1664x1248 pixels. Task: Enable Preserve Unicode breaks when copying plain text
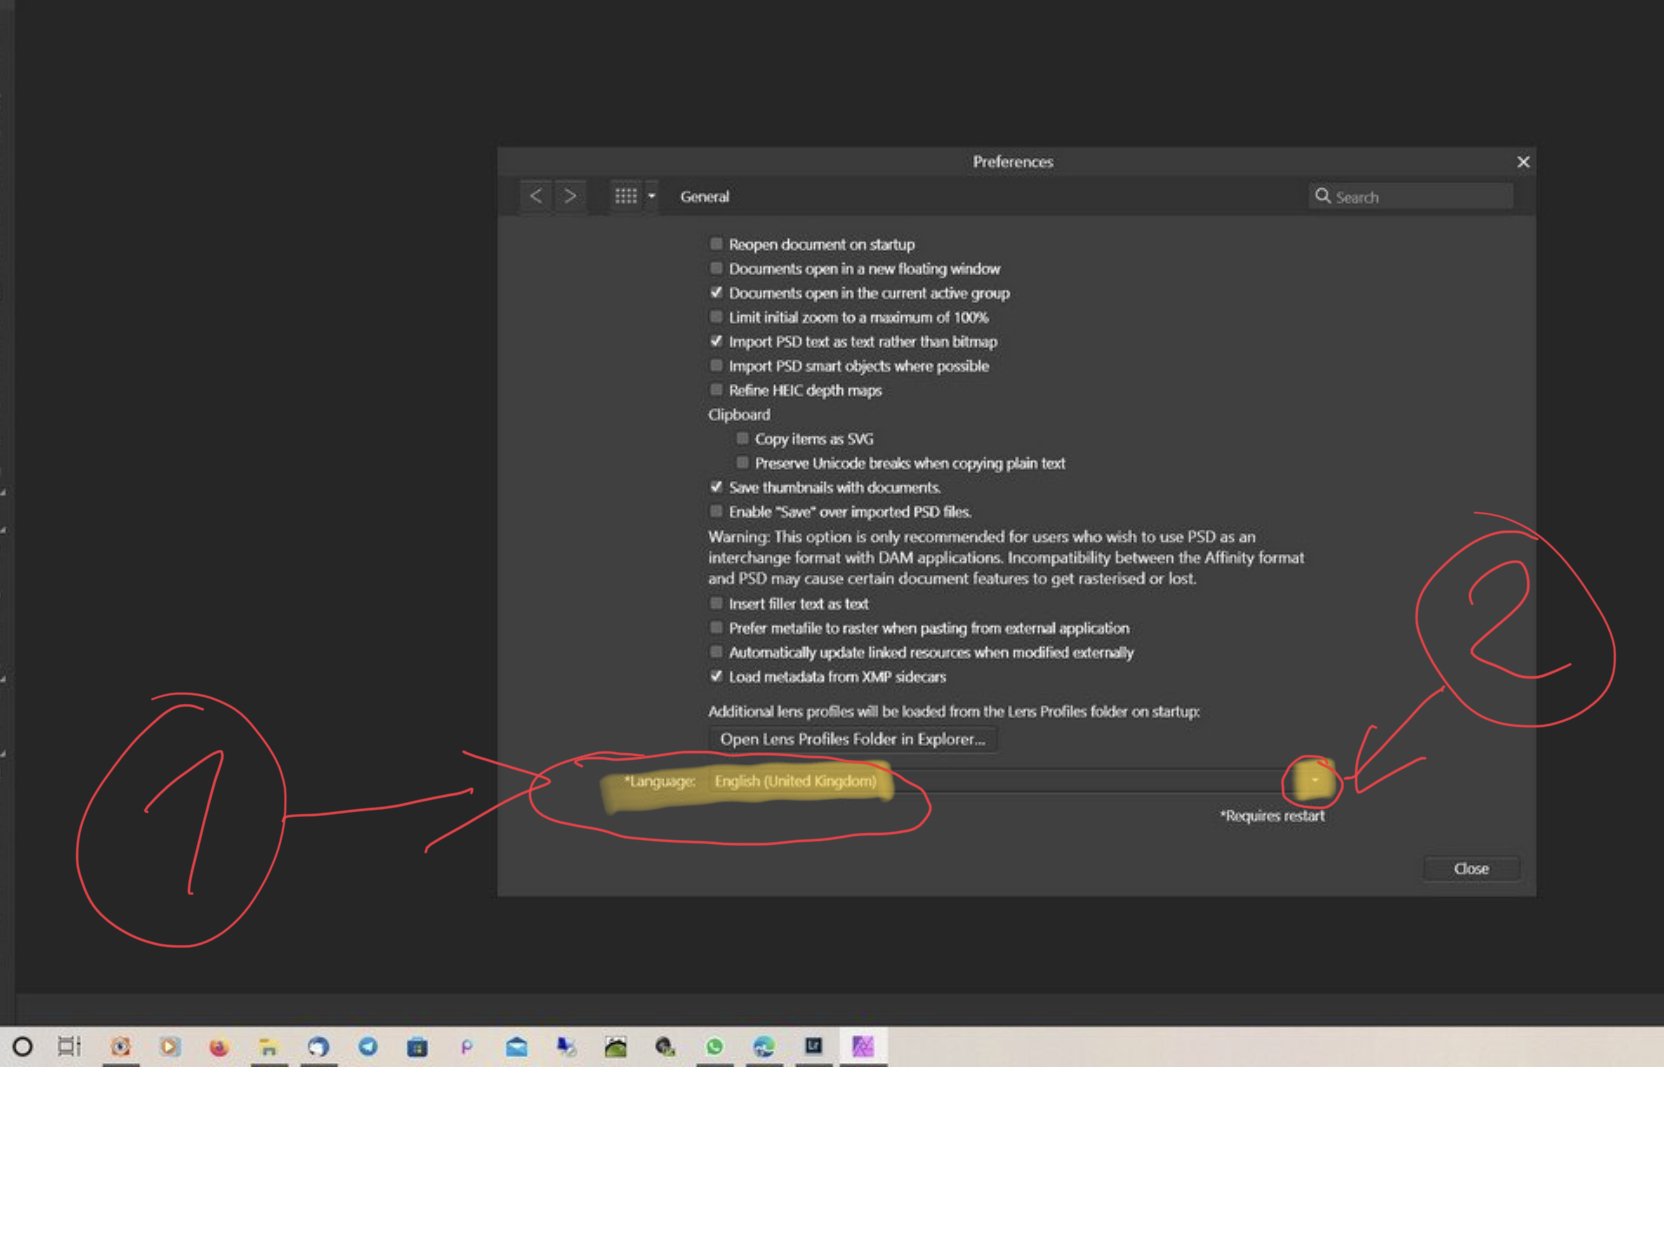click(x=742, y=463)
